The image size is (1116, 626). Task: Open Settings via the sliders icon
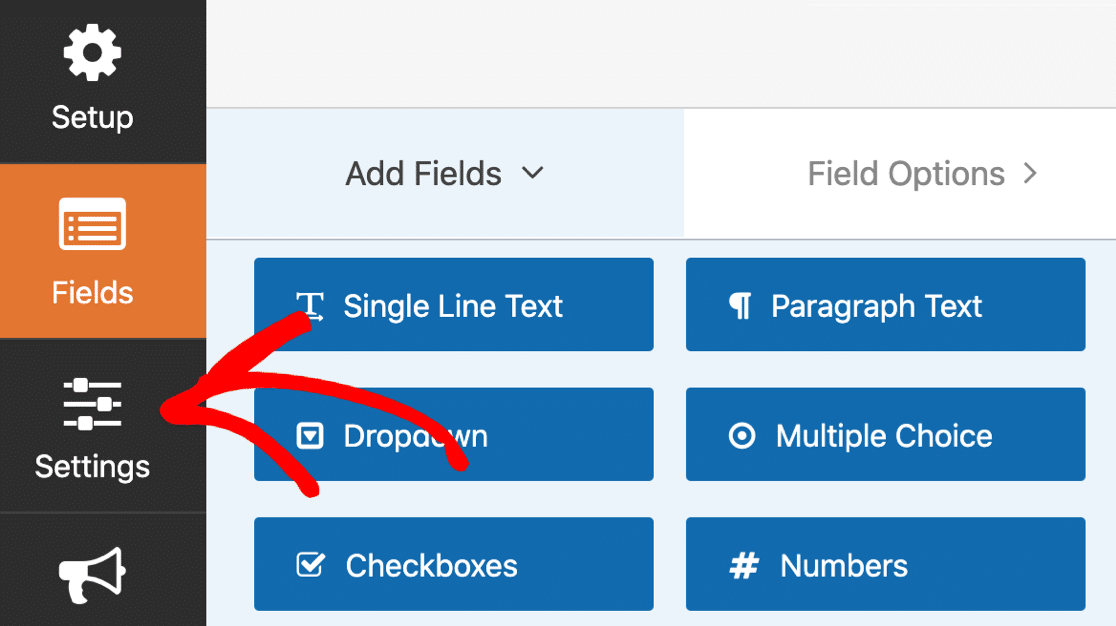click(x=92, y=402)
